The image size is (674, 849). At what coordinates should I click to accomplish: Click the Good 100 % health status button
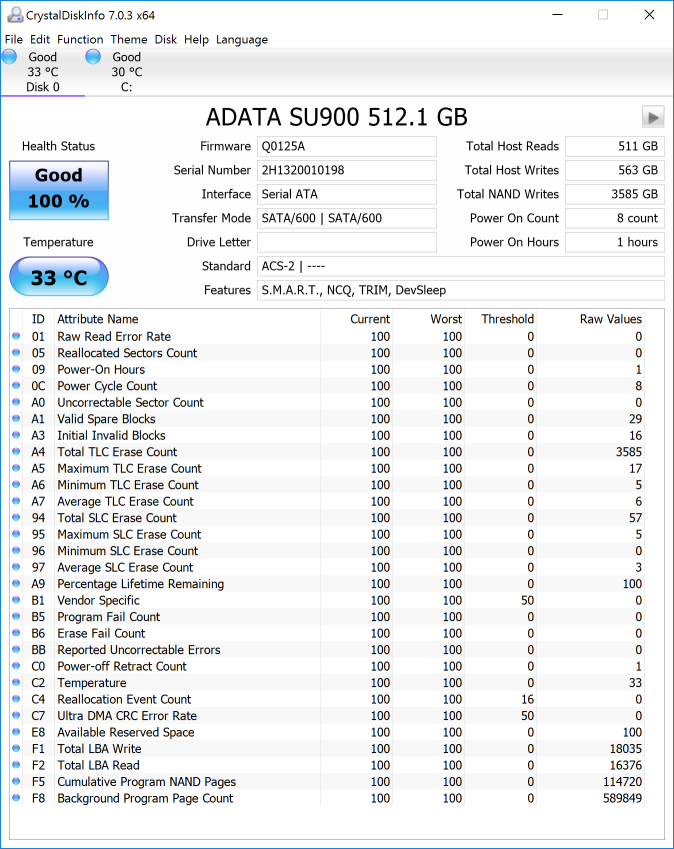(59, 190)
